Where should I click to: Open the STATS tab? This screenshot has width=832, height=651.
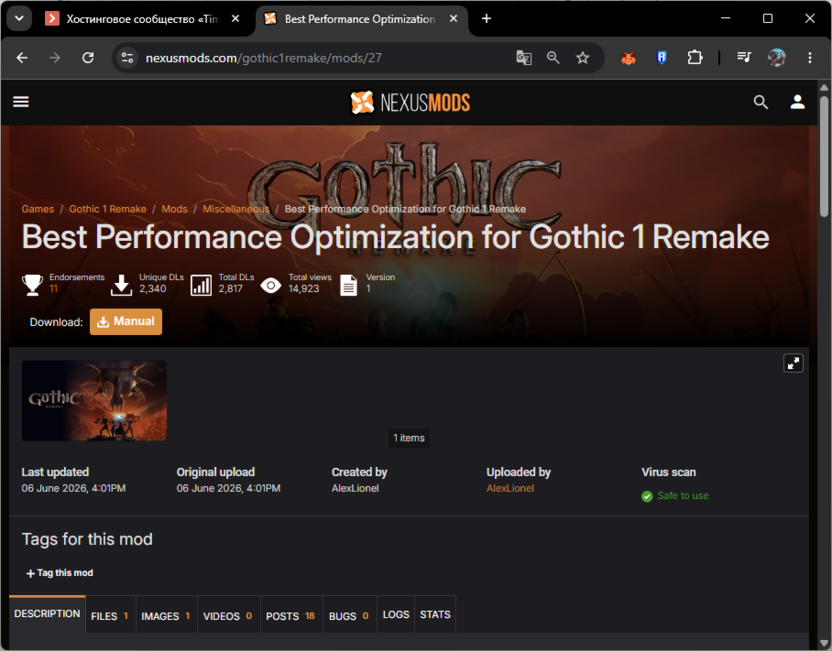click(x=435, y=614)
